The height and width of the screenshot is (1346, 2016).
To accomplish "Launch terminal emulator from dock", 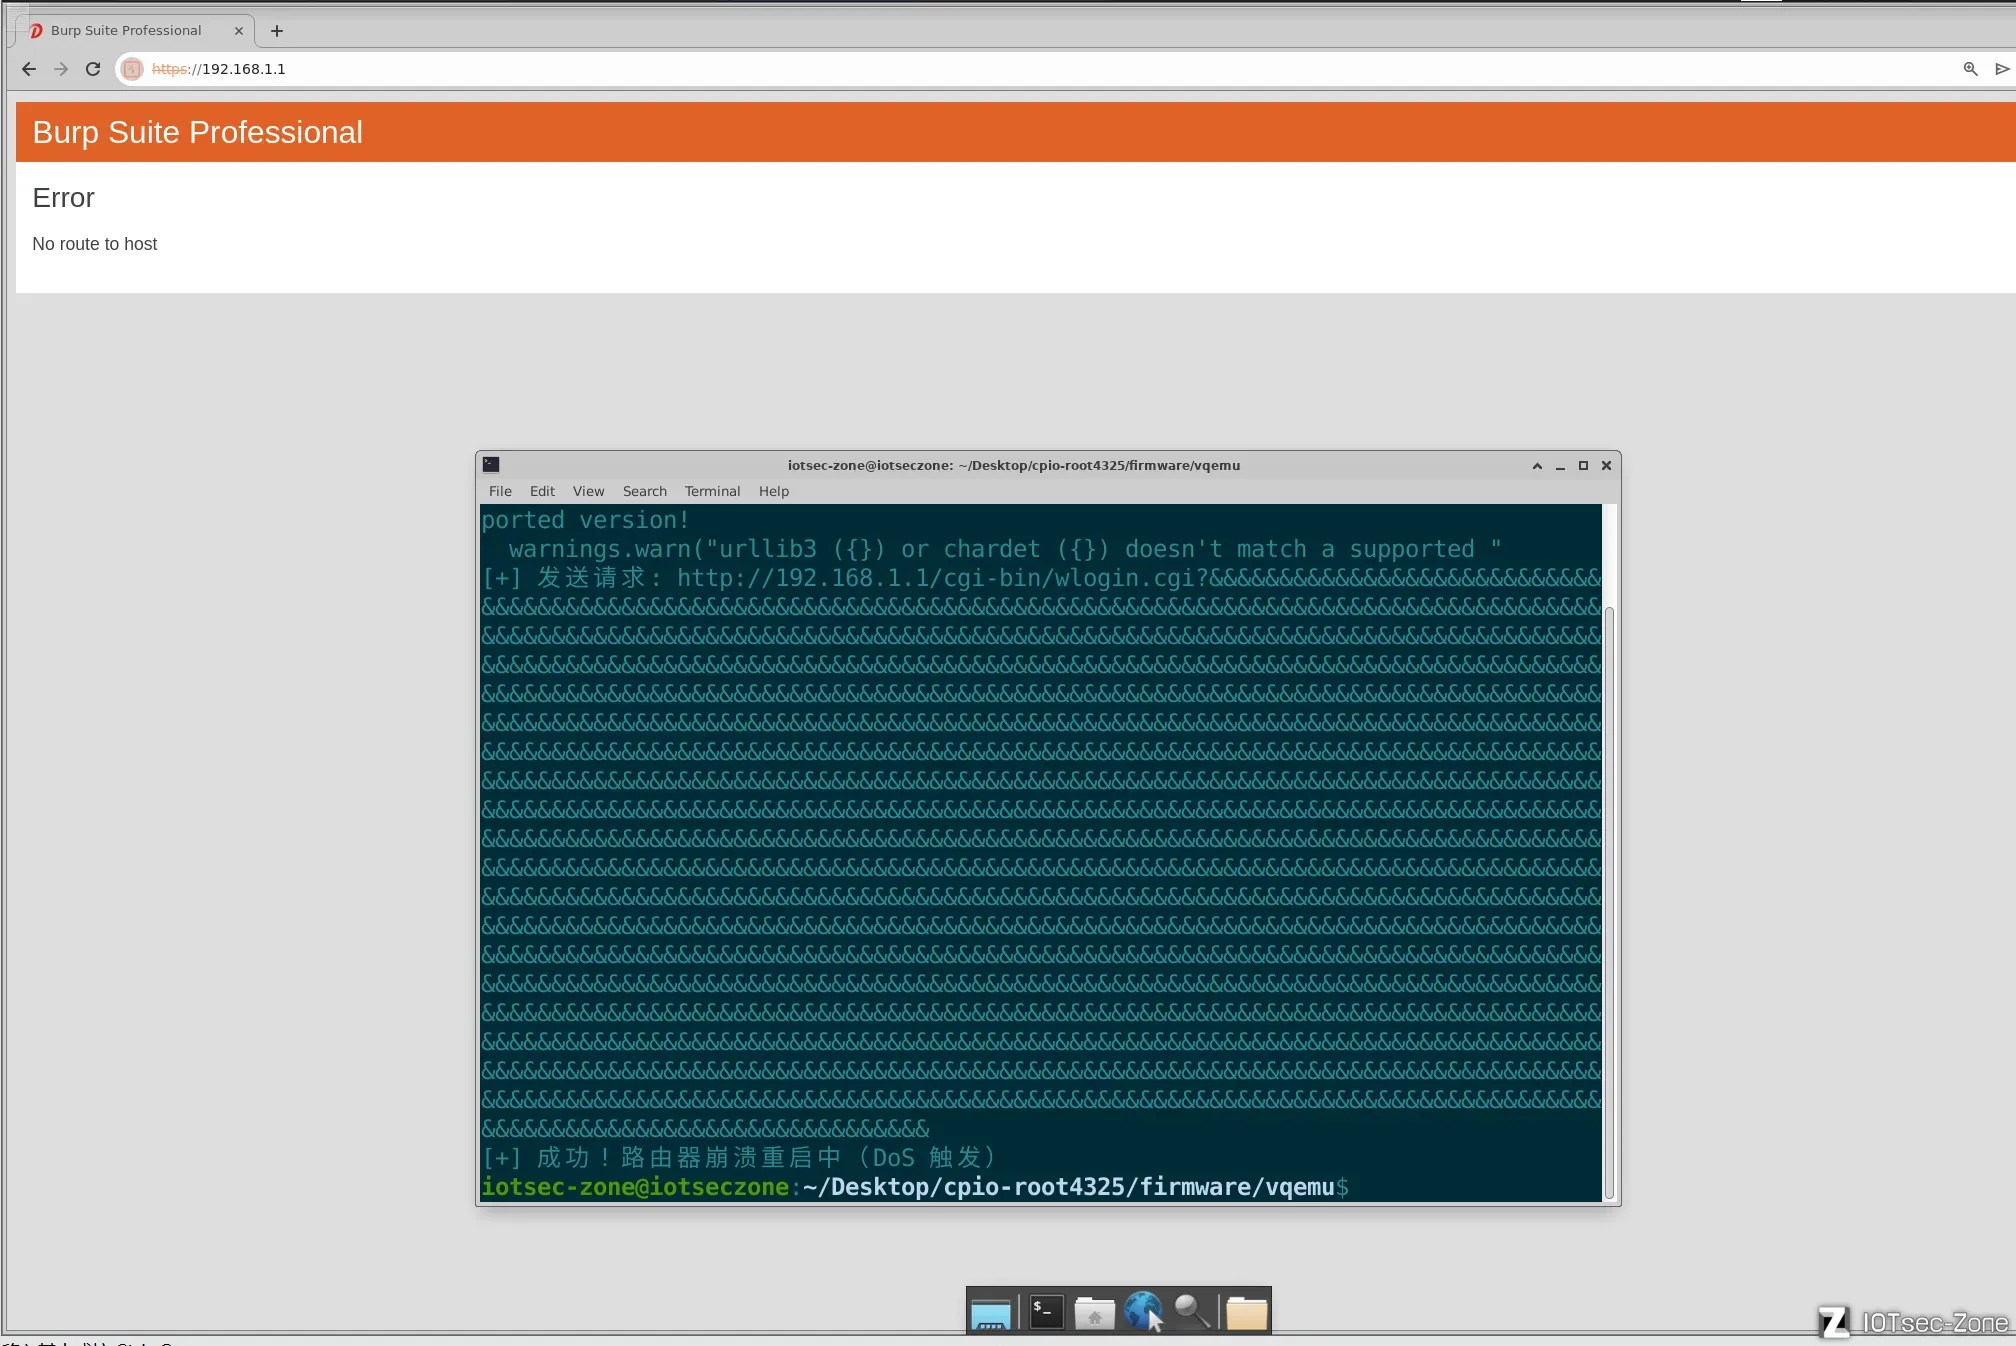I will pyautogui.click(x=1046, y=1313).
